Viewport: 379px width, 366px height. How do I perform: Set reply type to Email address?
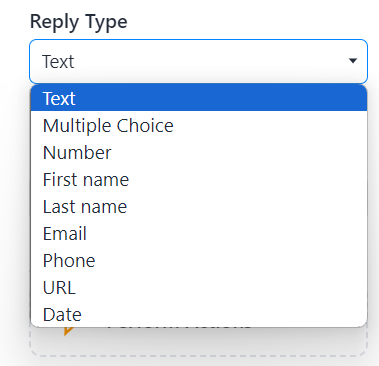tap(199, 234)
